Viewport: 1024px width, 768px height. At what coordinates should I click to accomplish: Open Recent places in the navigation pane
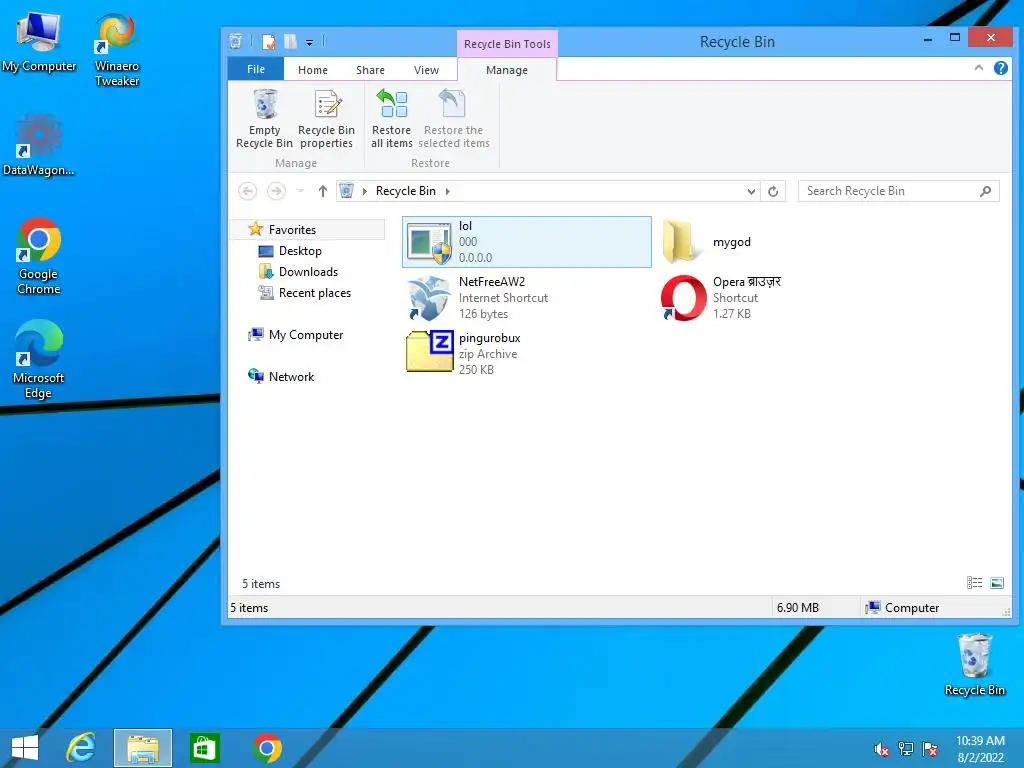315,293
